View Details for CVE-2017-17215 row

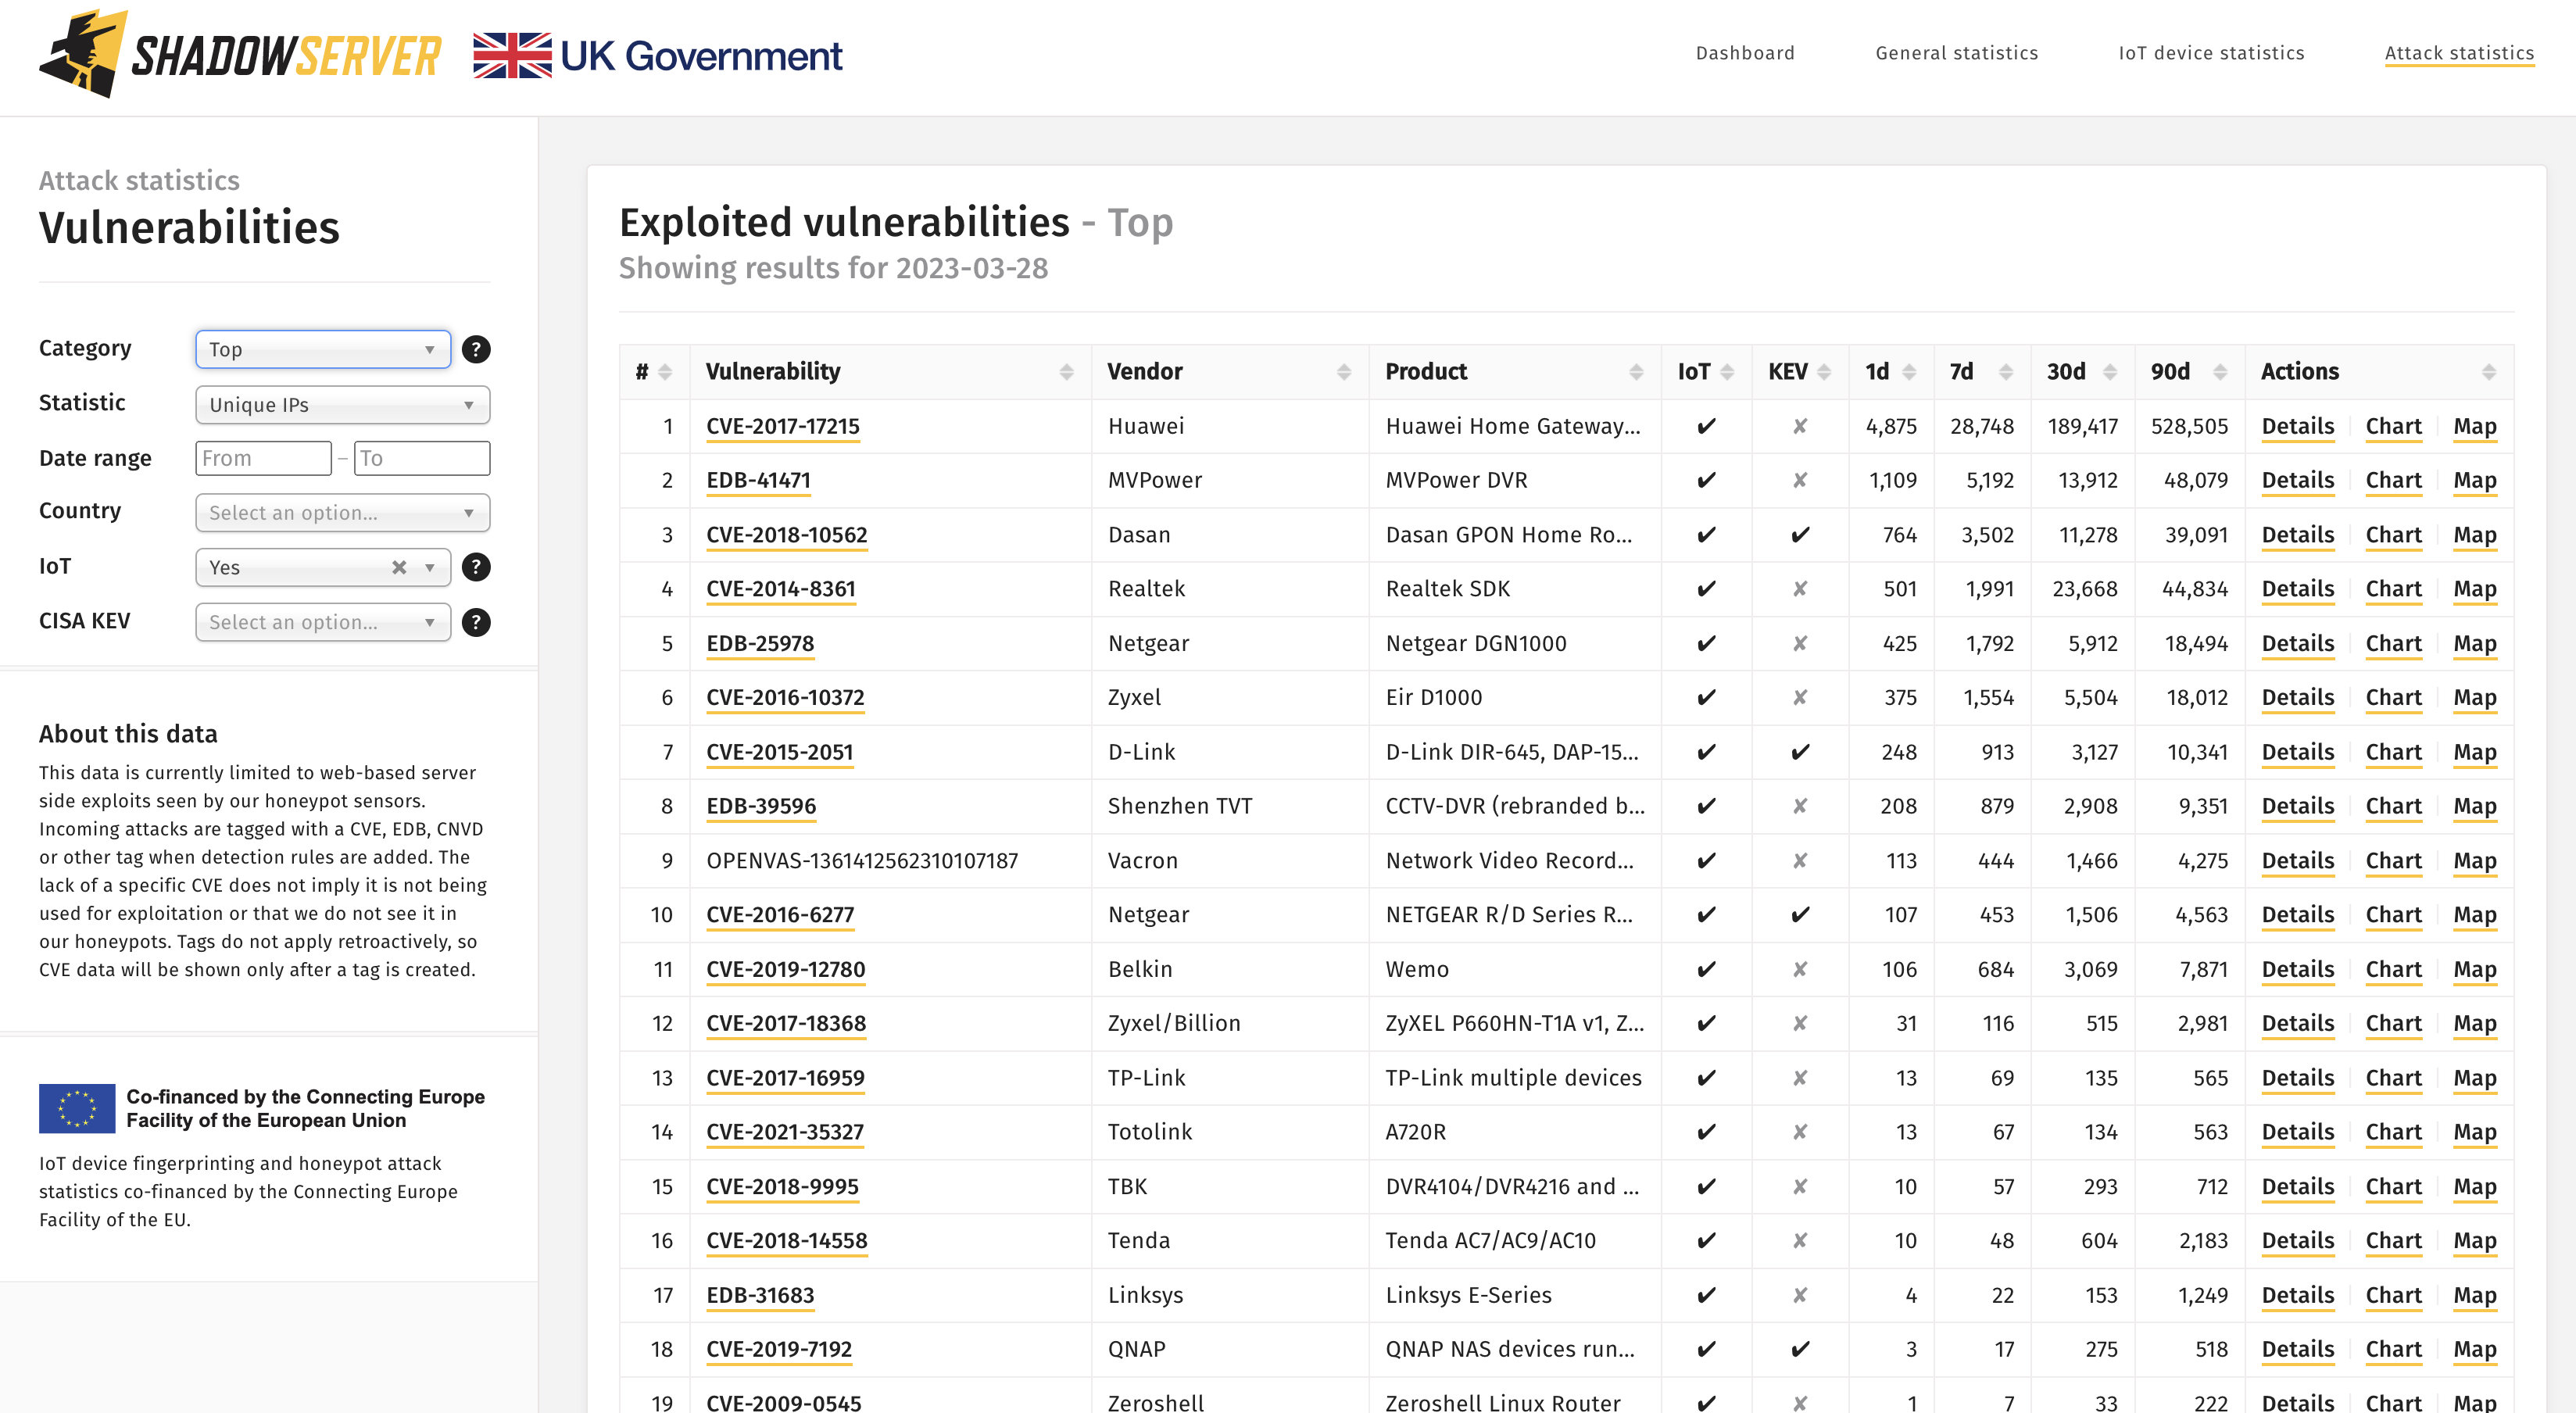click(x=2298, y=426)
